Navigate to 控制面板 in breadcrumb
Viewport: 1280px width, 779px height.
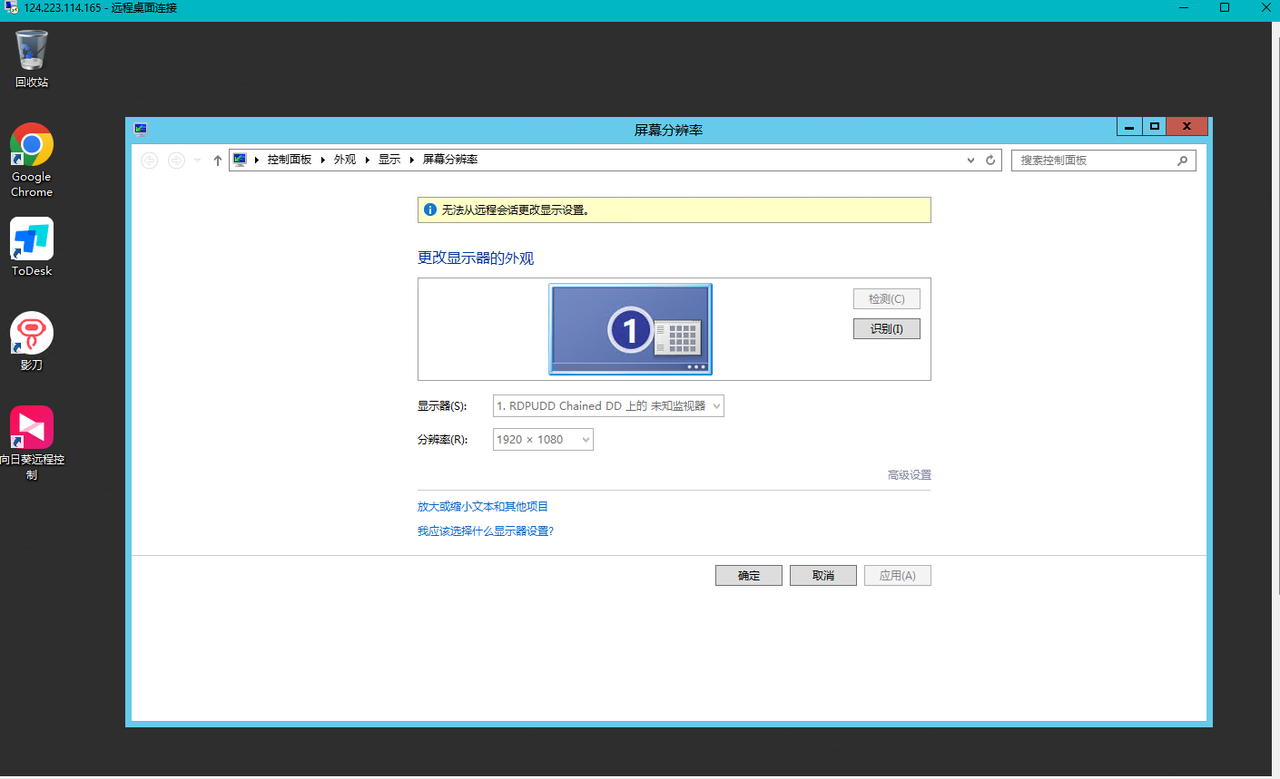click(289, 160)
